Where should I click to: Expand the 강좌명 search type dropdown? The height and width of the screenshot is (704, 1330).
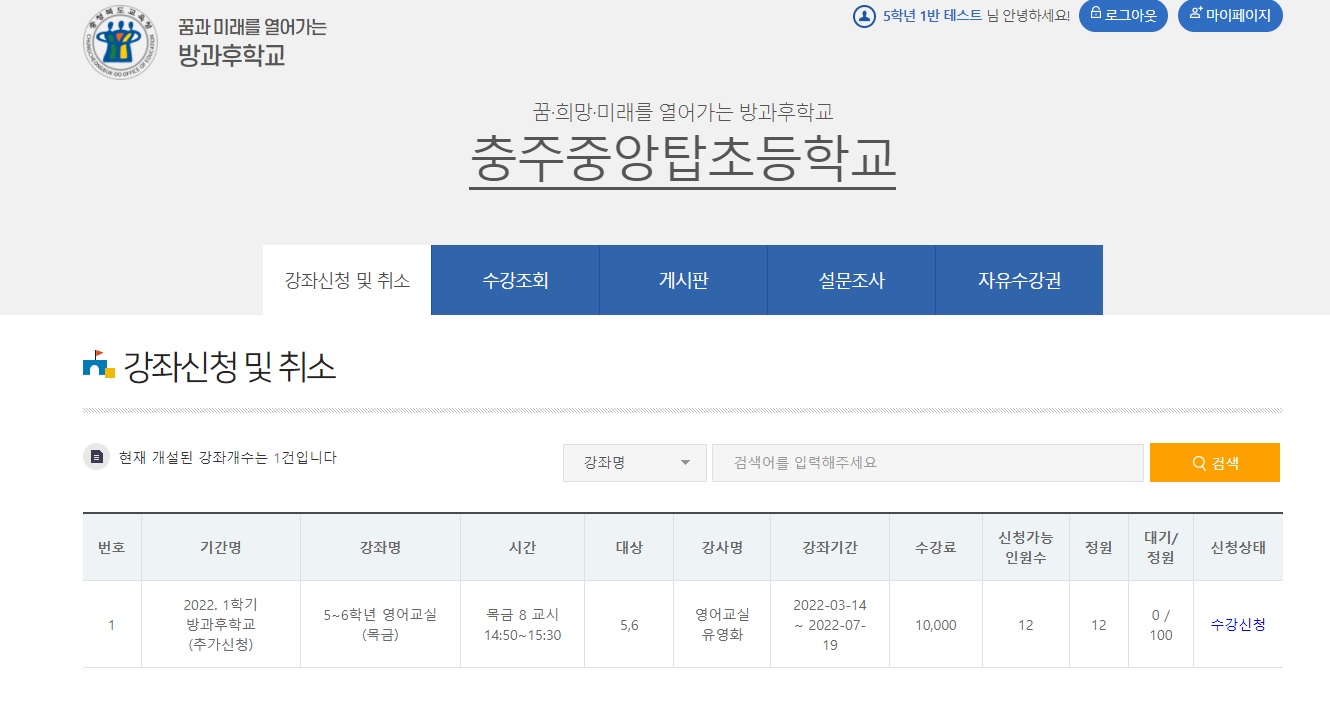(x=635, y=463)
